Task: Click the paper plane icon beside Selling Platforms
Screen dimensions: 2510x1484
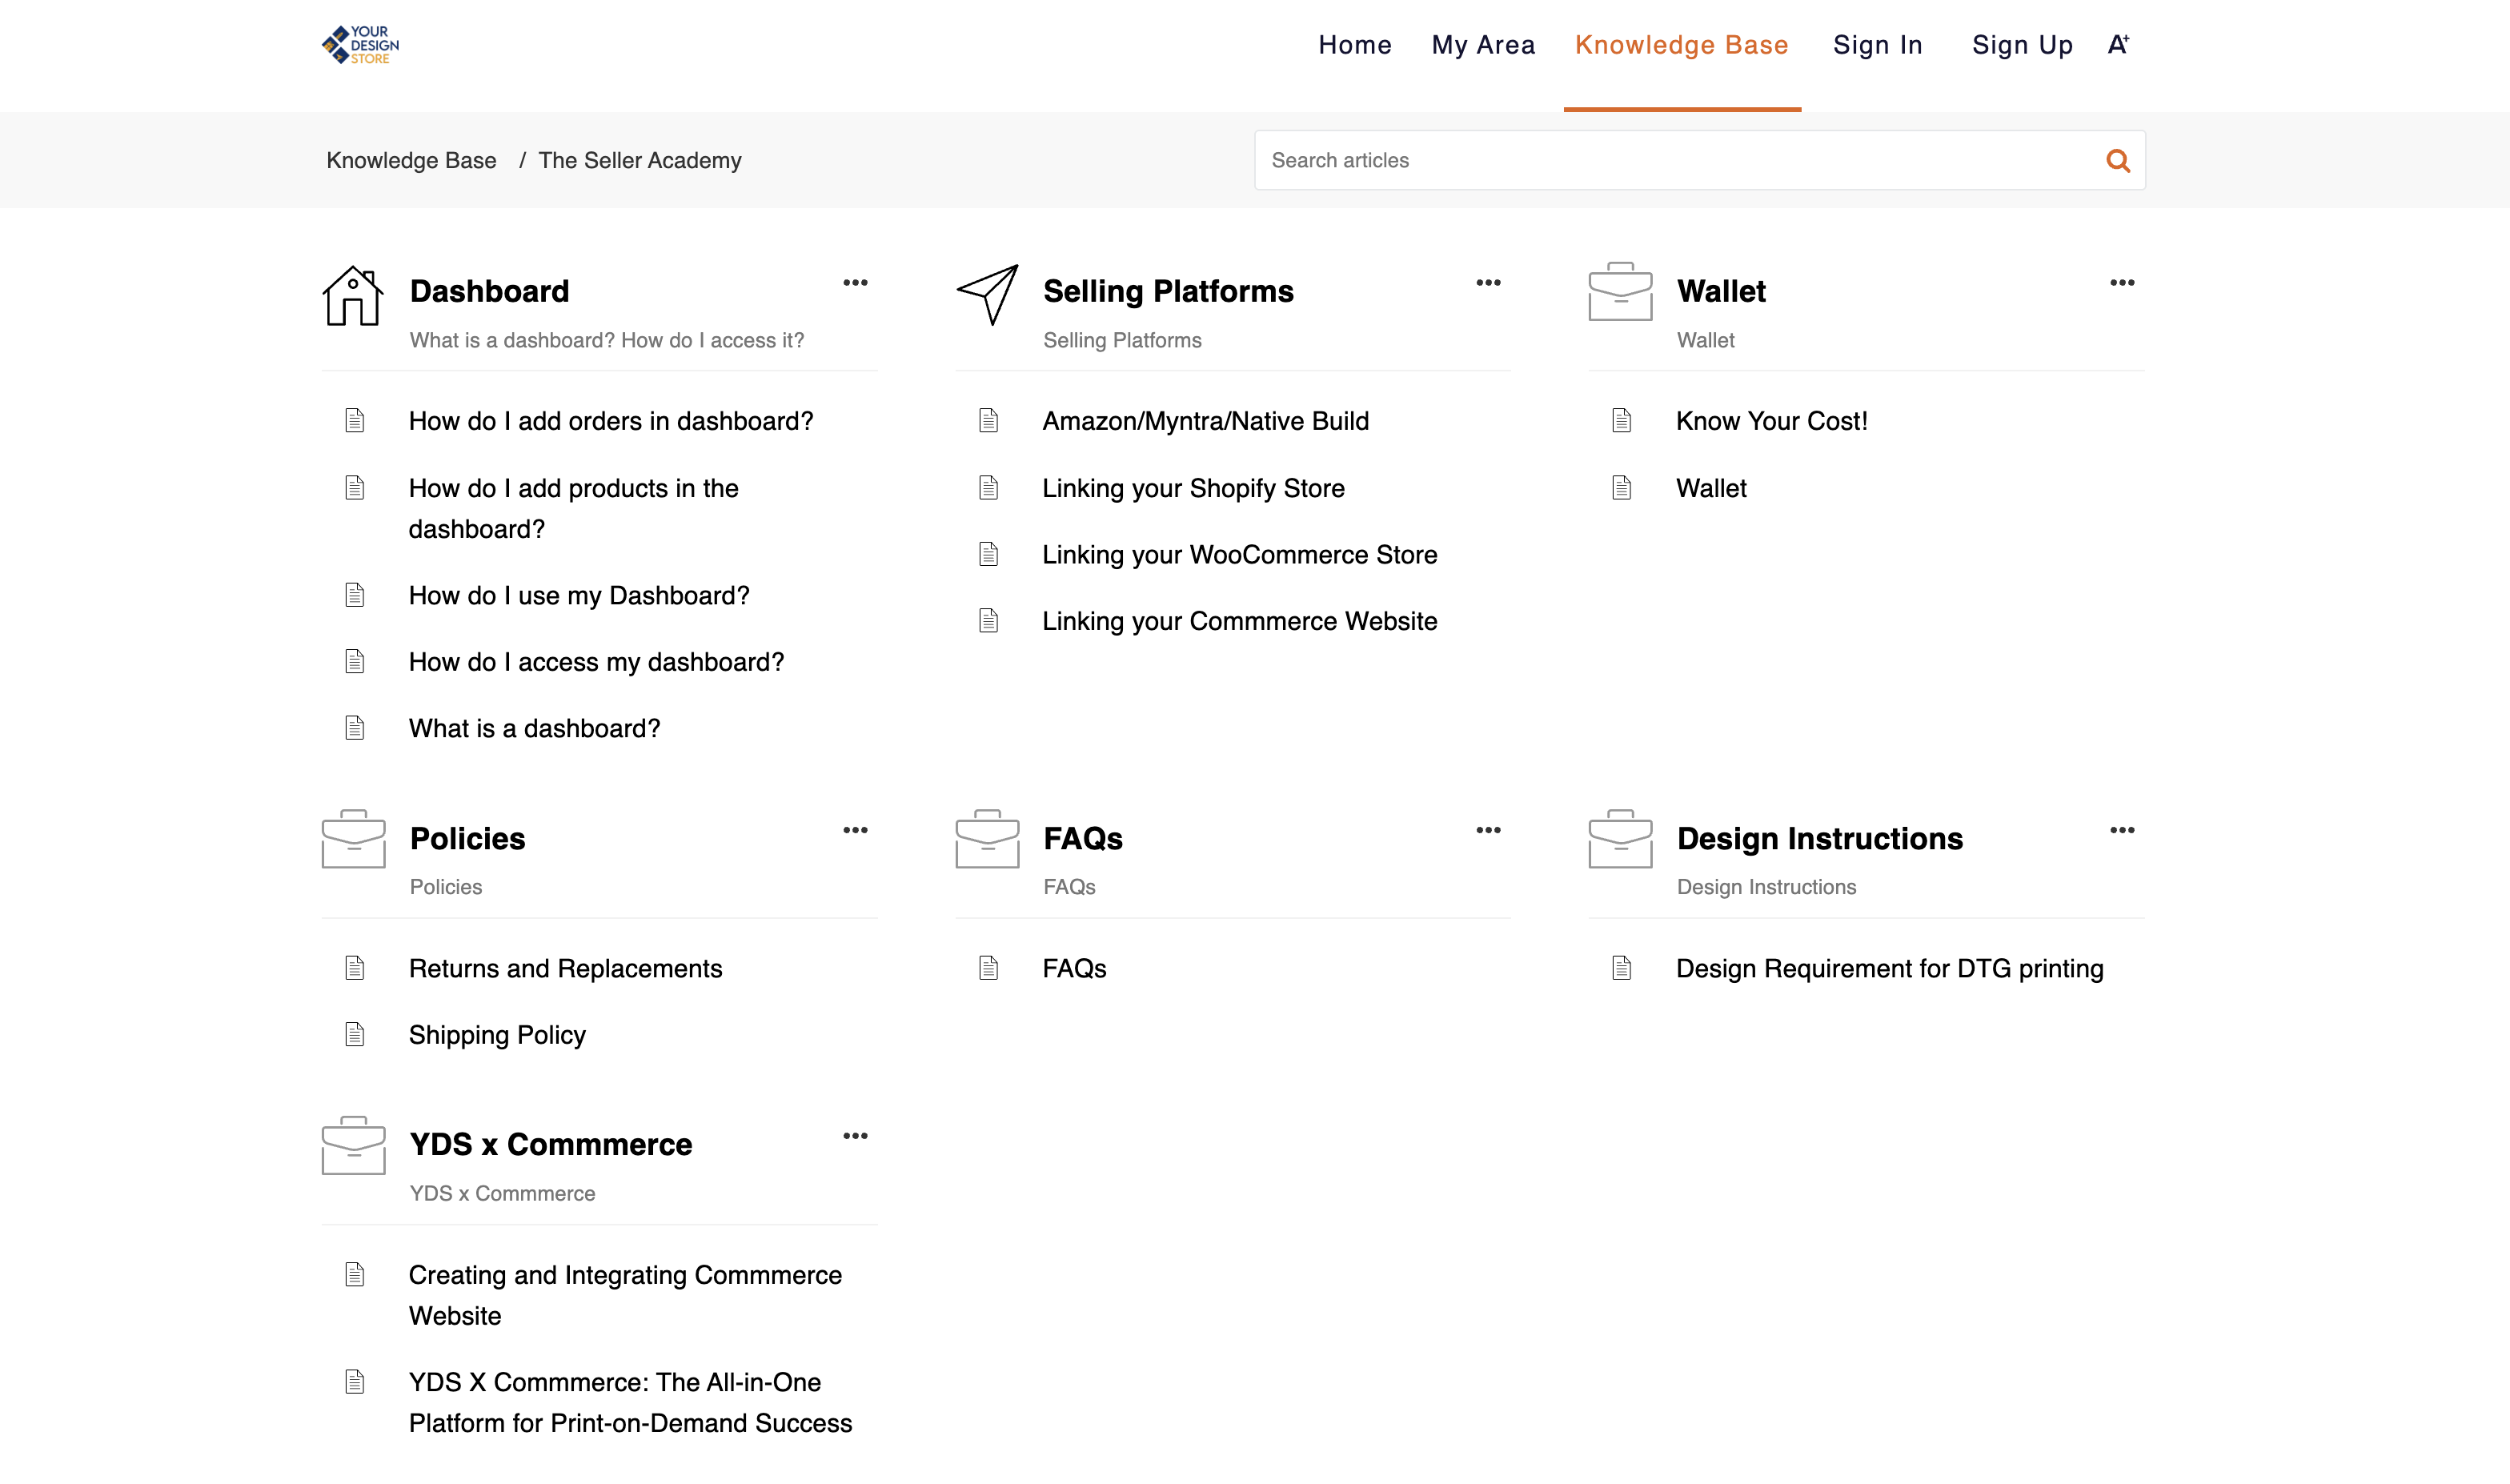Action: click(x=988, y=297)
